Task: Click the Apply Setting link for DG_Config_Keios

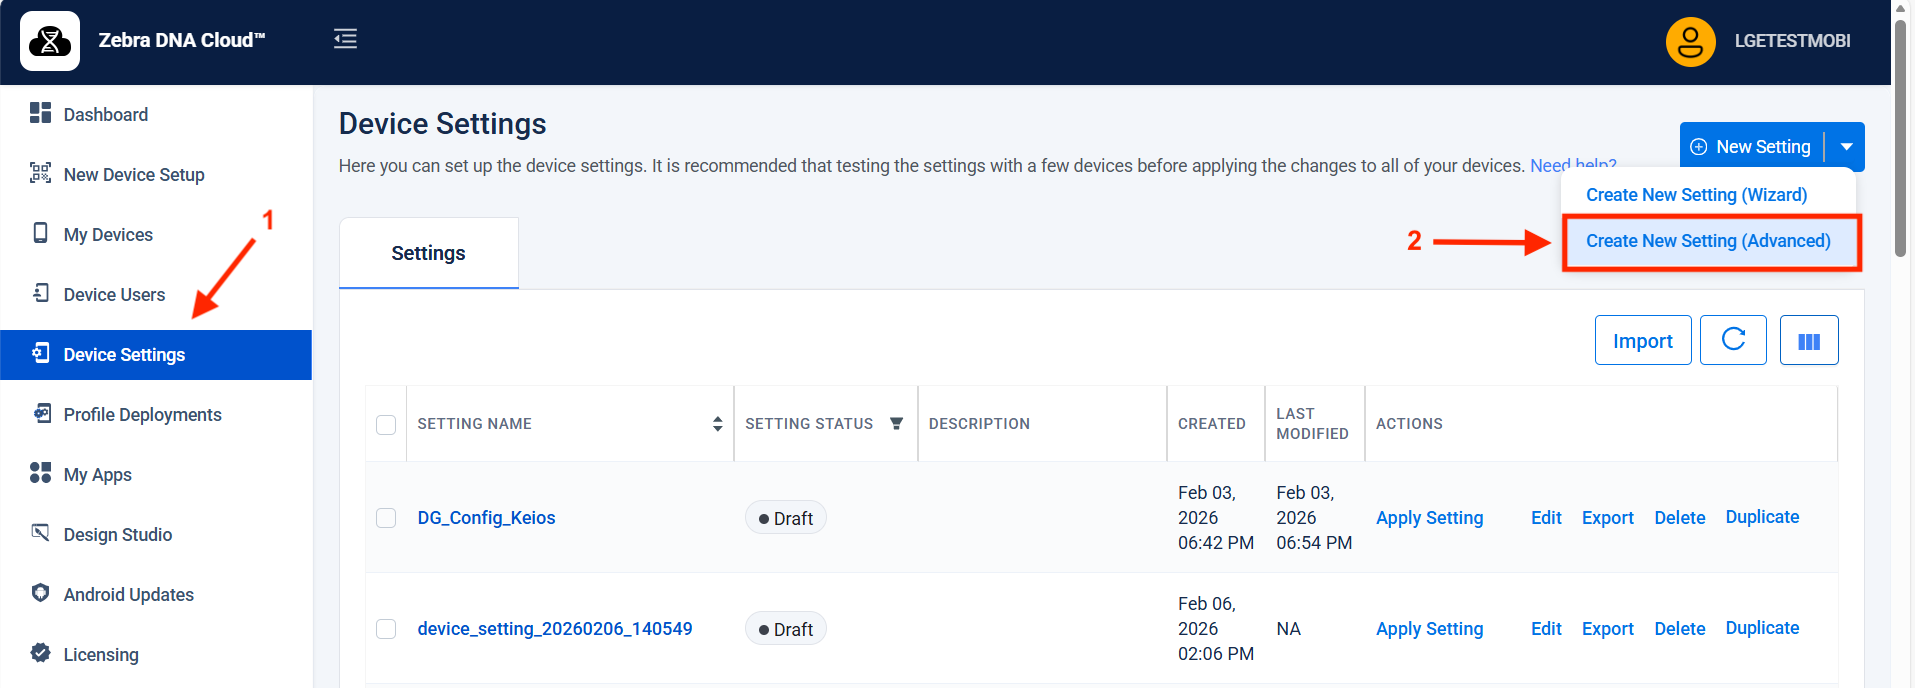Action: click(1429, 518)
